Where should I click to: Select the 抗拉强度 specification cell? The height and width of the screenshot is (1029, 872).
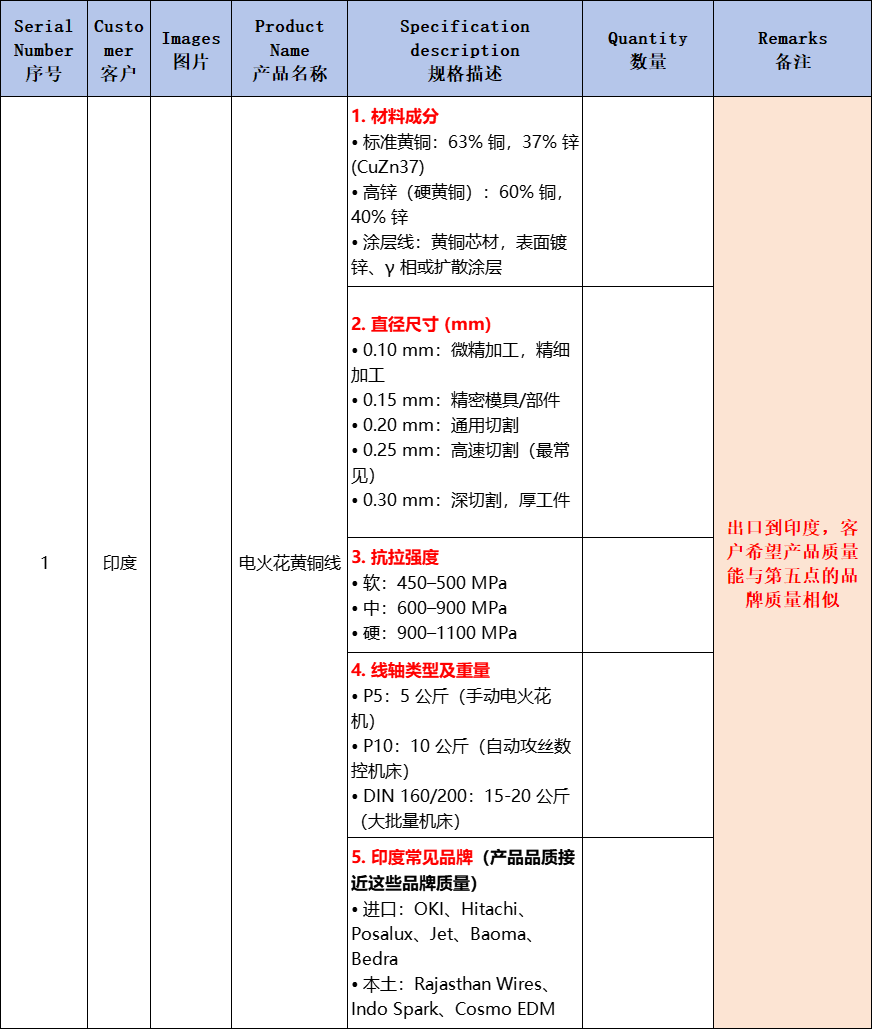coord(465,595)
